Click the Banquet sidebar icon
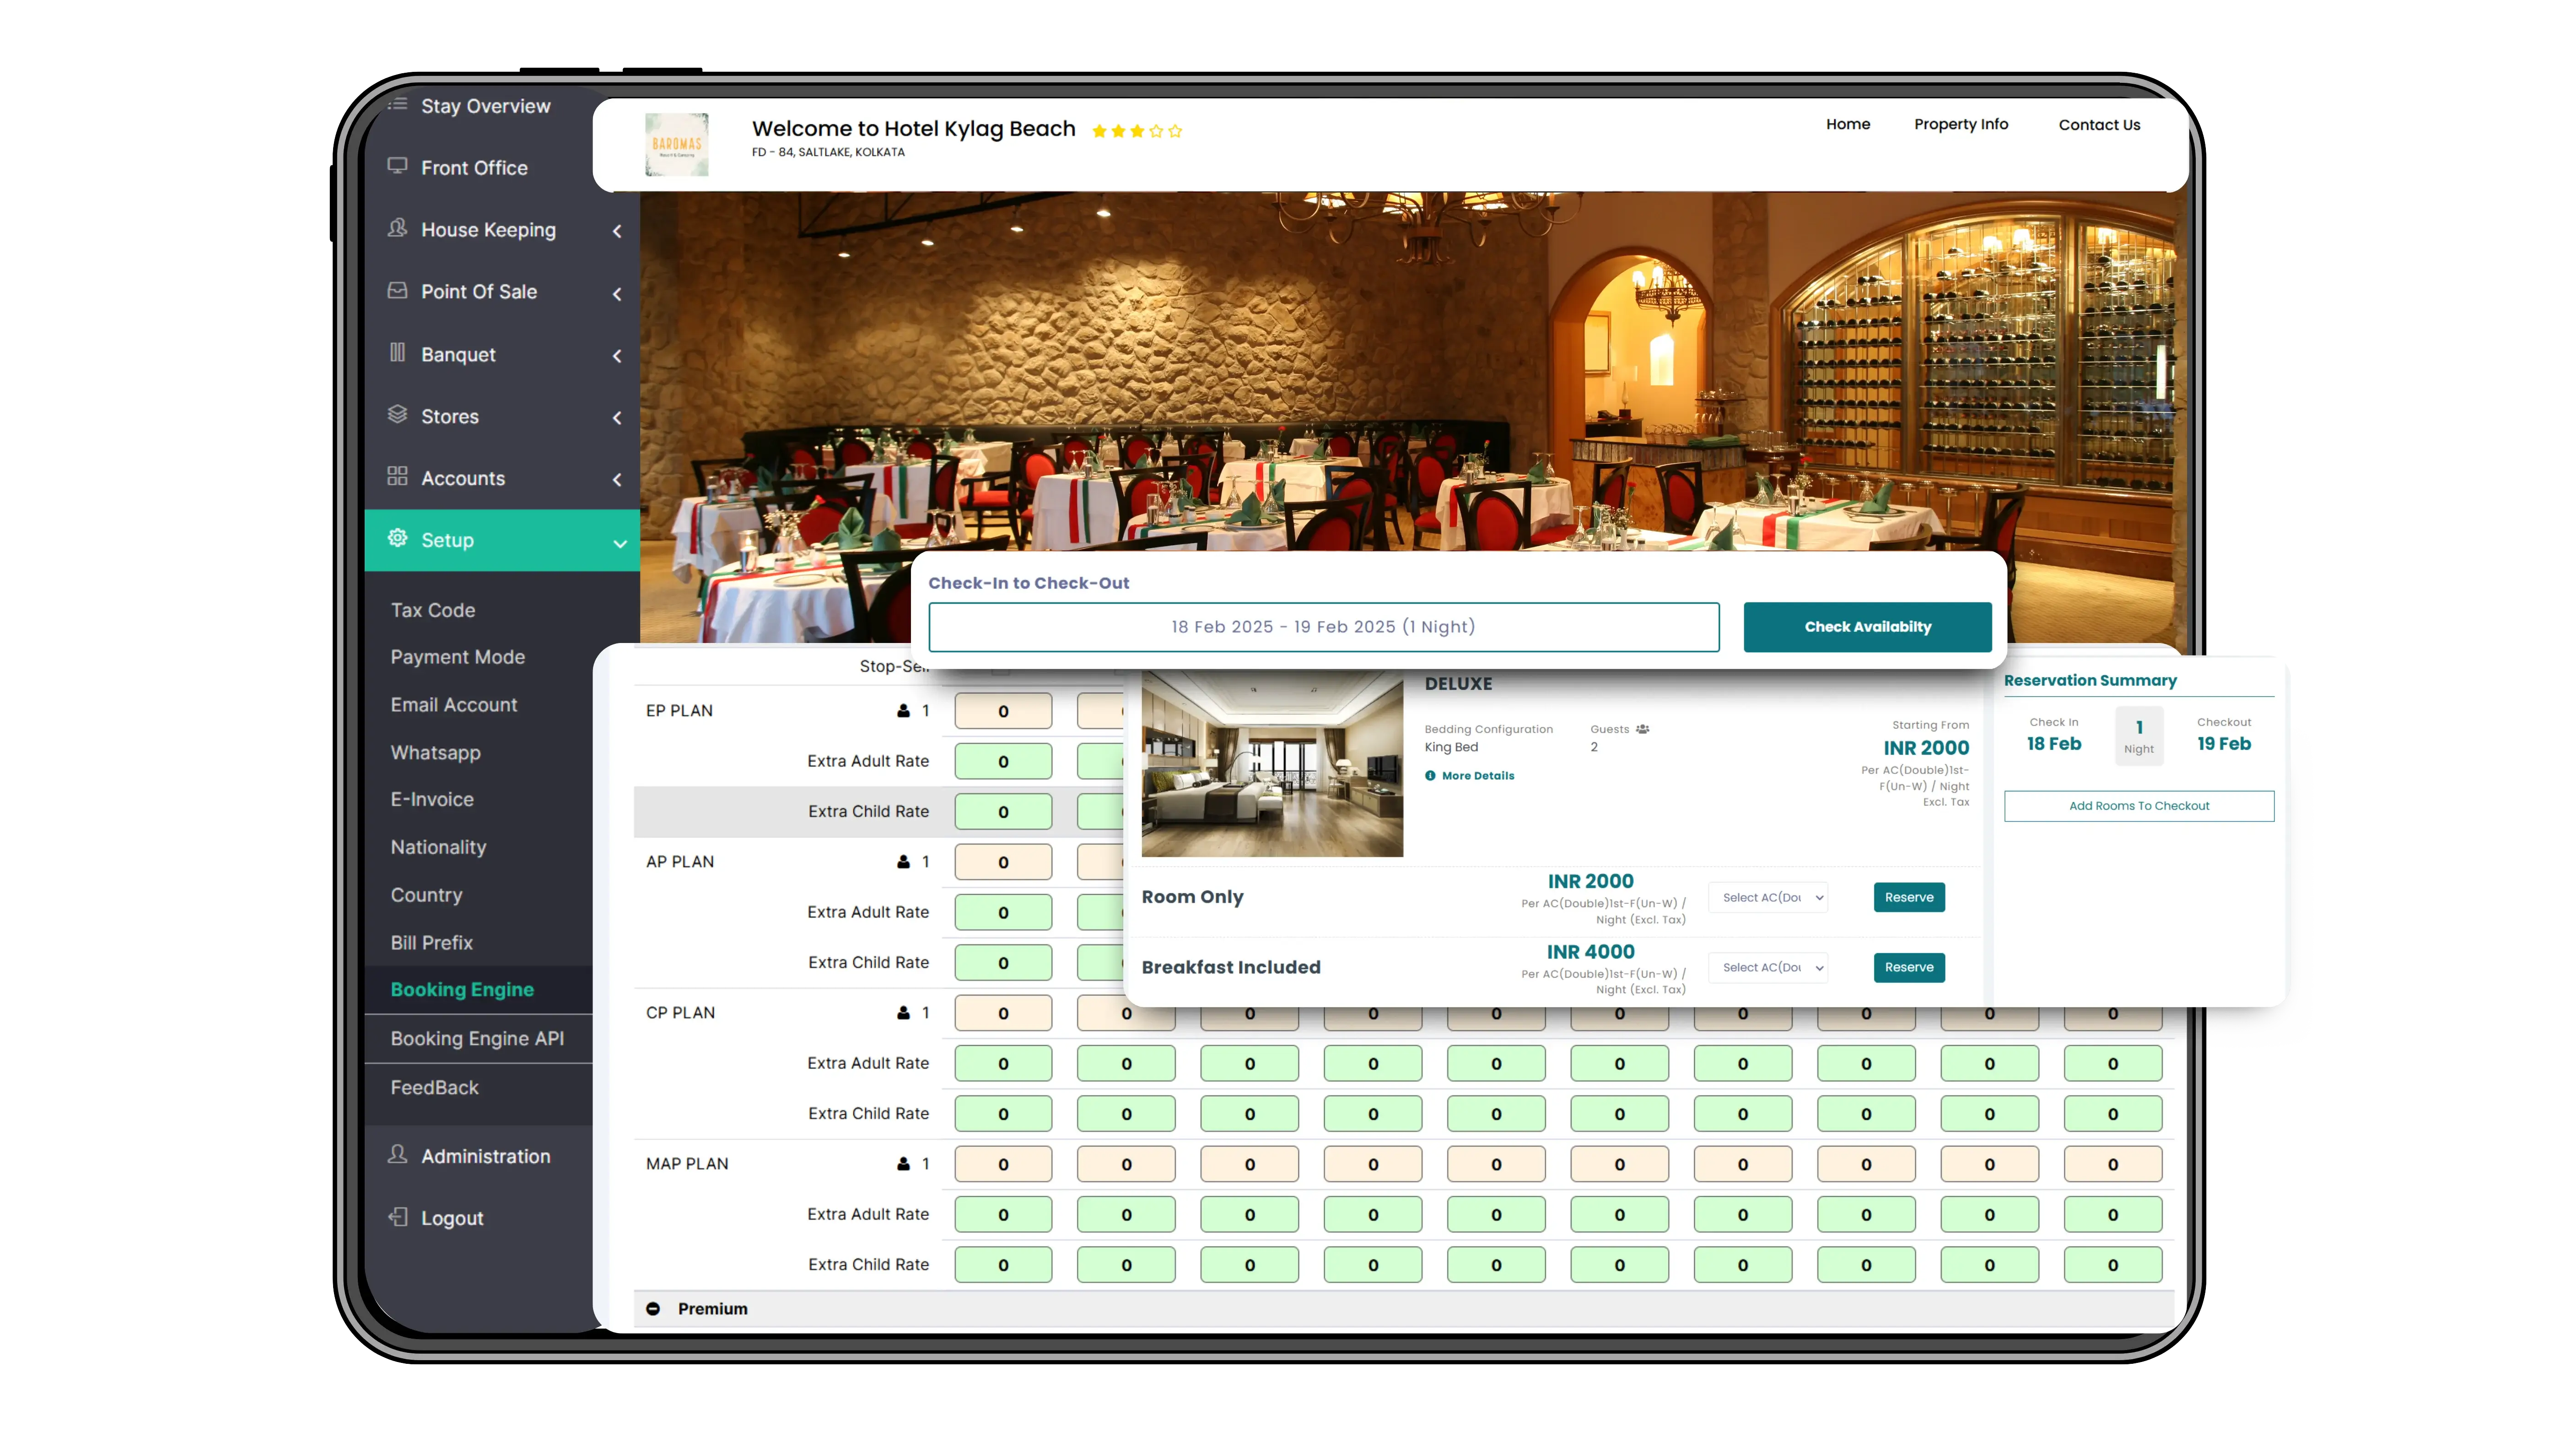 [397, 353]
